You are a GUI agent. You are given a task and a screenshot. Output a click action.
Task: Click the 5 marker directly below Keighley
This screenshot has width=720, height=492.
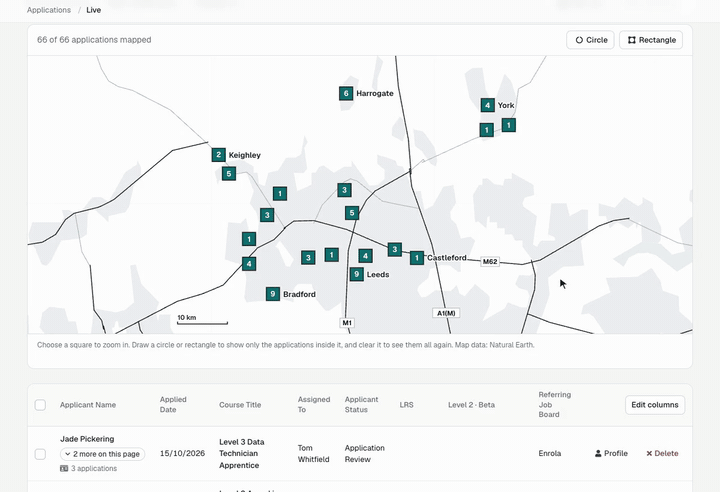(229, 174)
